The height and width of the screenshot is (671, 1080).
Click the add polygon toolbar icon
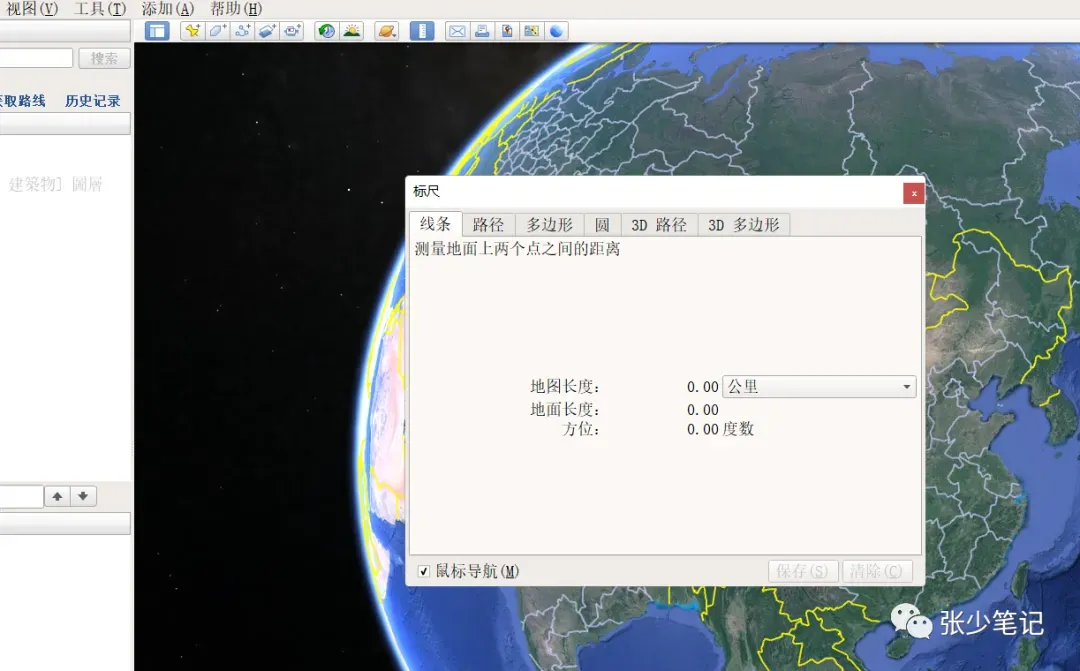pyautogui.click(x=218, y=31)
